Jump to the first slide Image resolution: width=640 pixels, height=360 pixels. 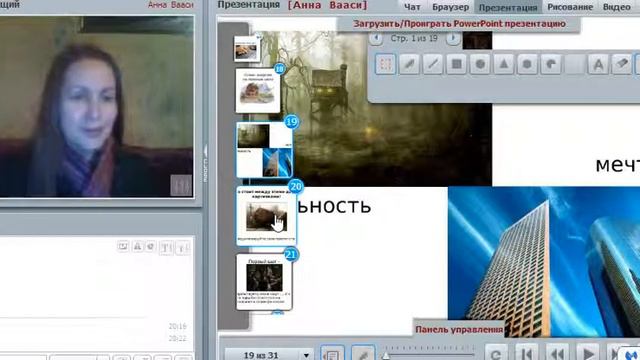526,353
